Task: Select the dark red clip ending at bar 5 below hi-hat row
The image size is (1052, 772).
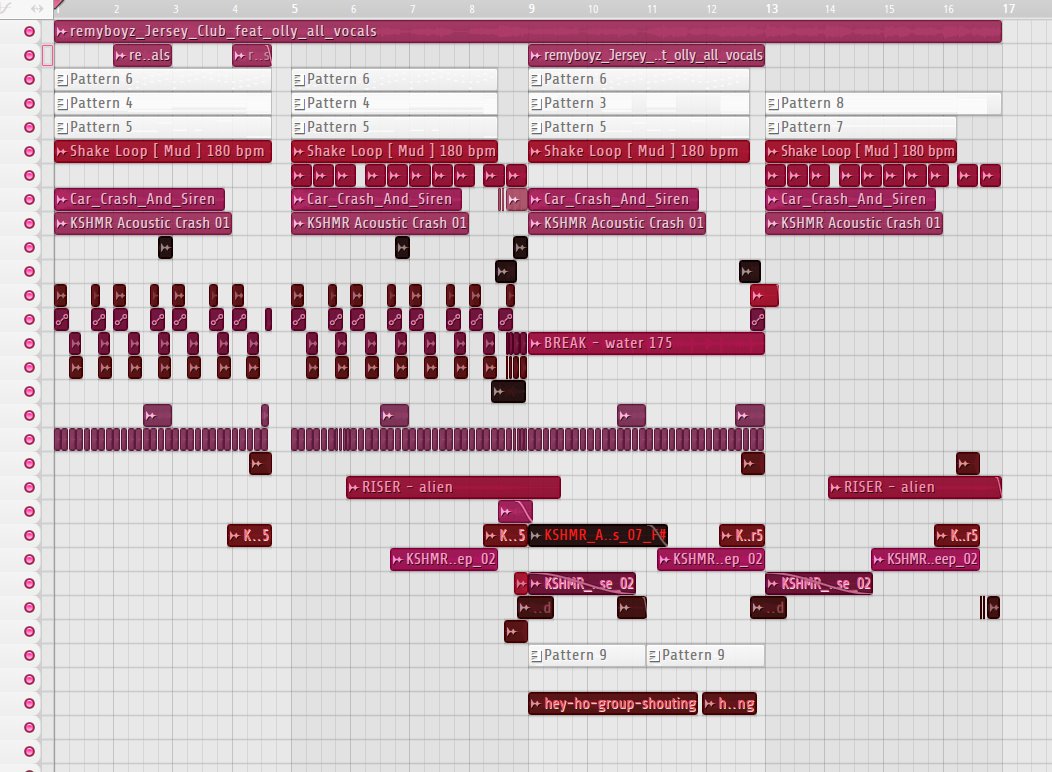Action: (x=260, y=463)
